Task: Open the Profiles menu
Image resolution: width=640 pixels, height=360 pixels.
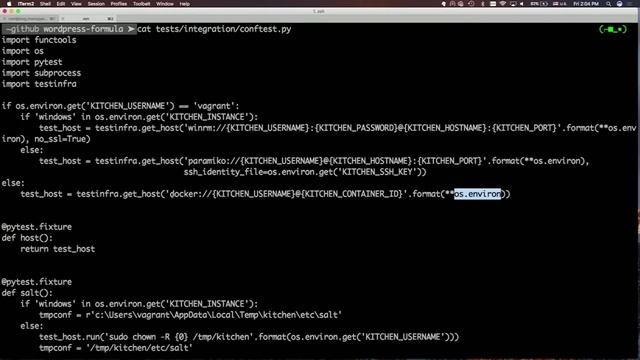Action: 119,4
